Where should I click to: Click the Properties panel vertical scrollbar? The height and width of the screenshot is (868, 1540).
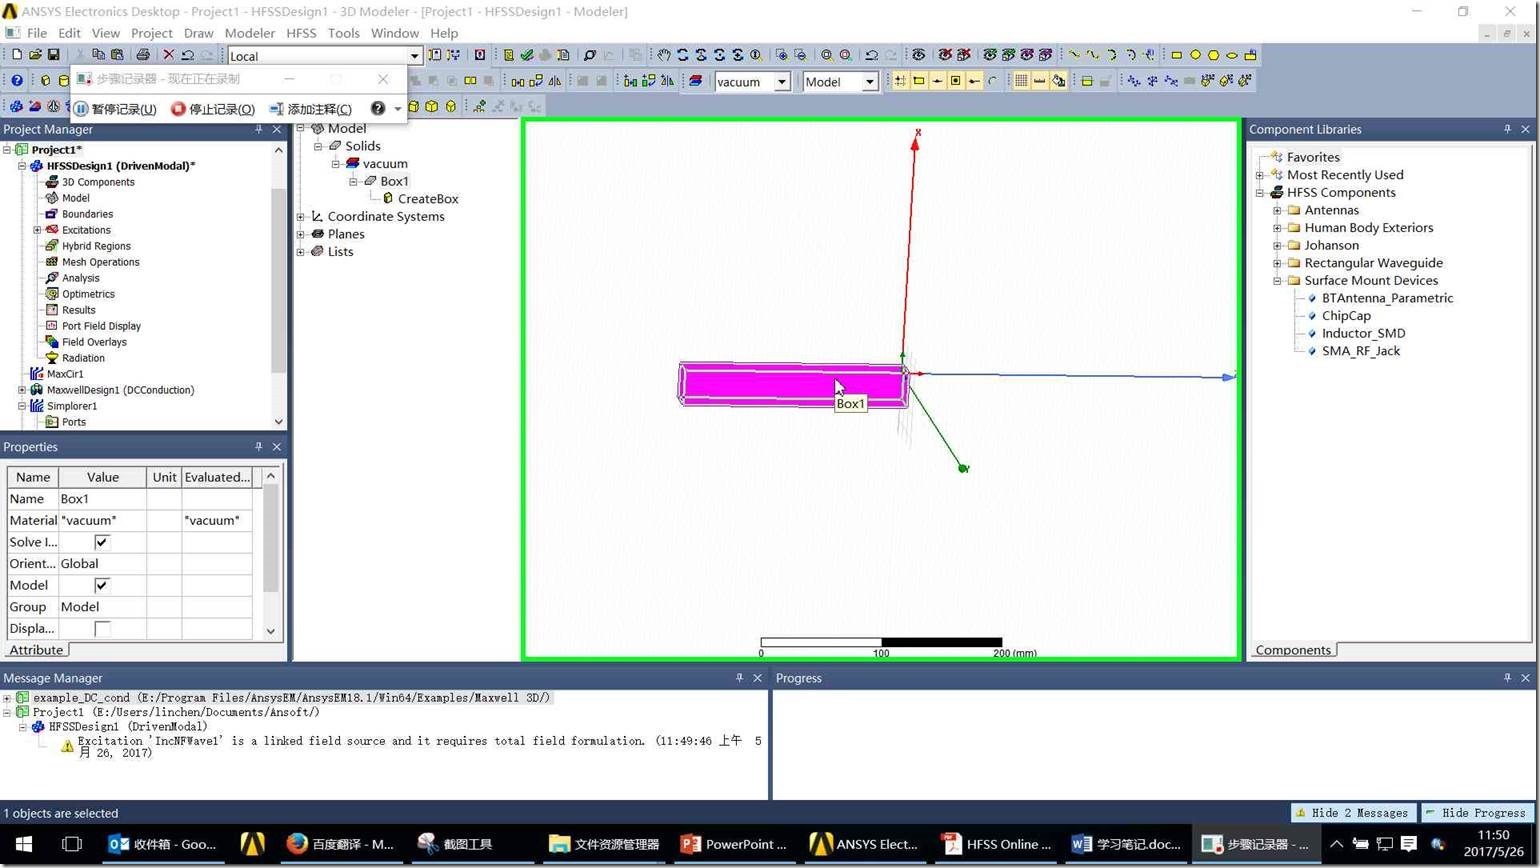coord(270,553)
